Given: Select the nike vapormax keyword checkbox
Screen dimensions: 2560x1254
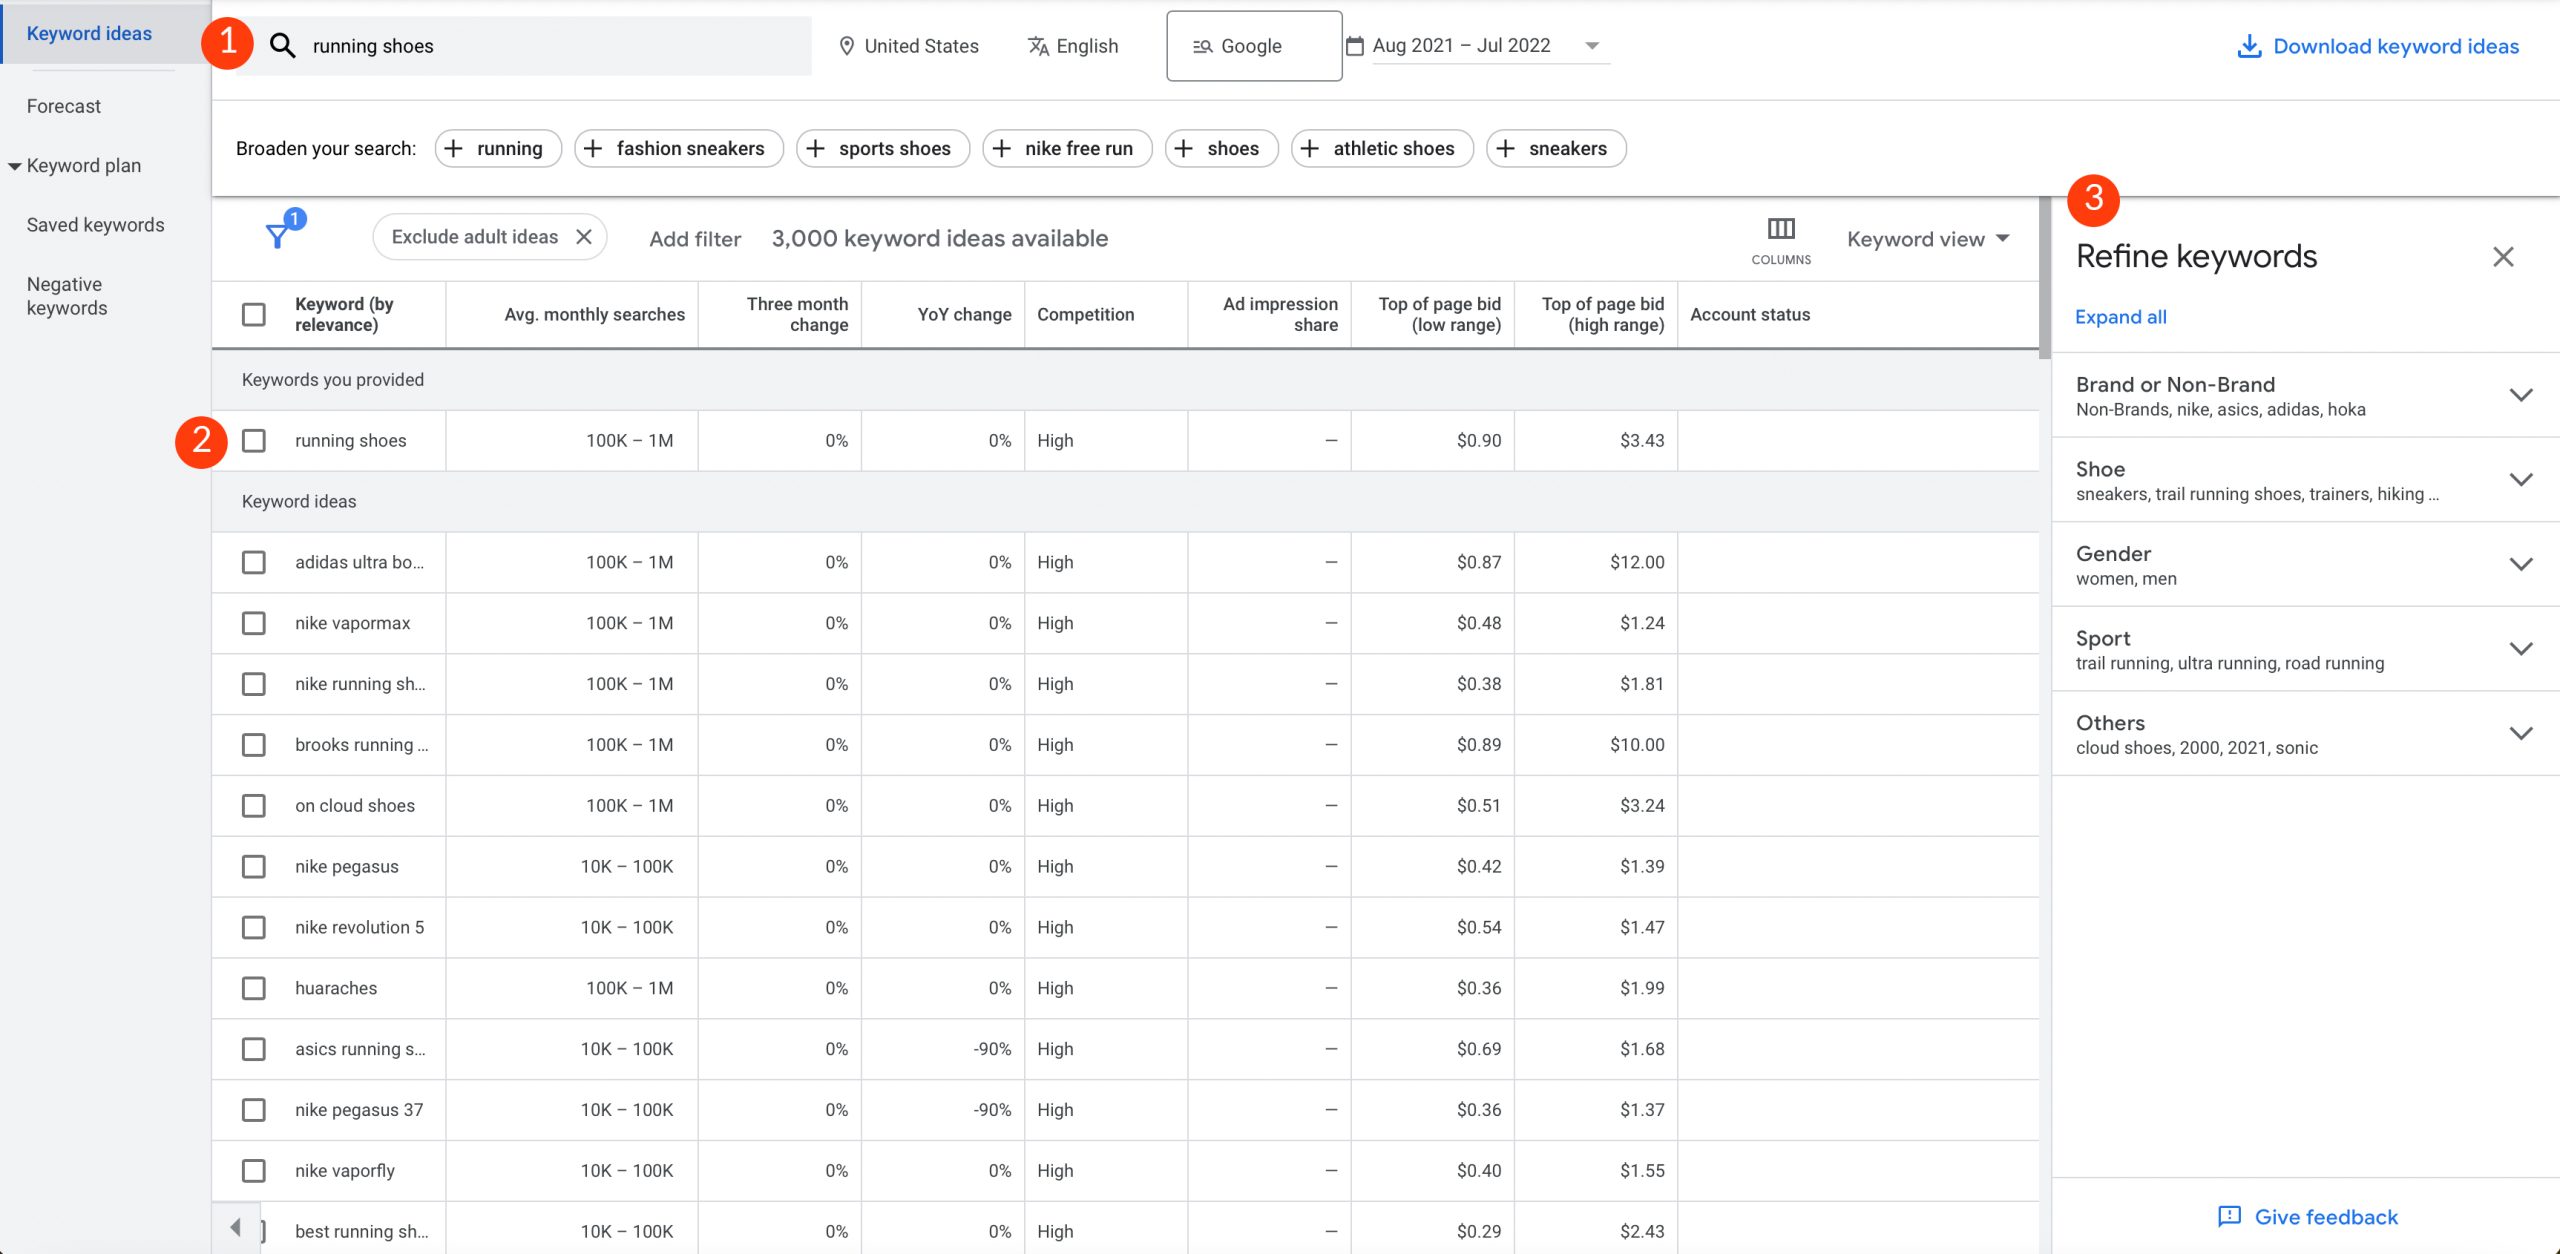Looking at the screenshot, I should pyautogui.click(x=255, y=622).
